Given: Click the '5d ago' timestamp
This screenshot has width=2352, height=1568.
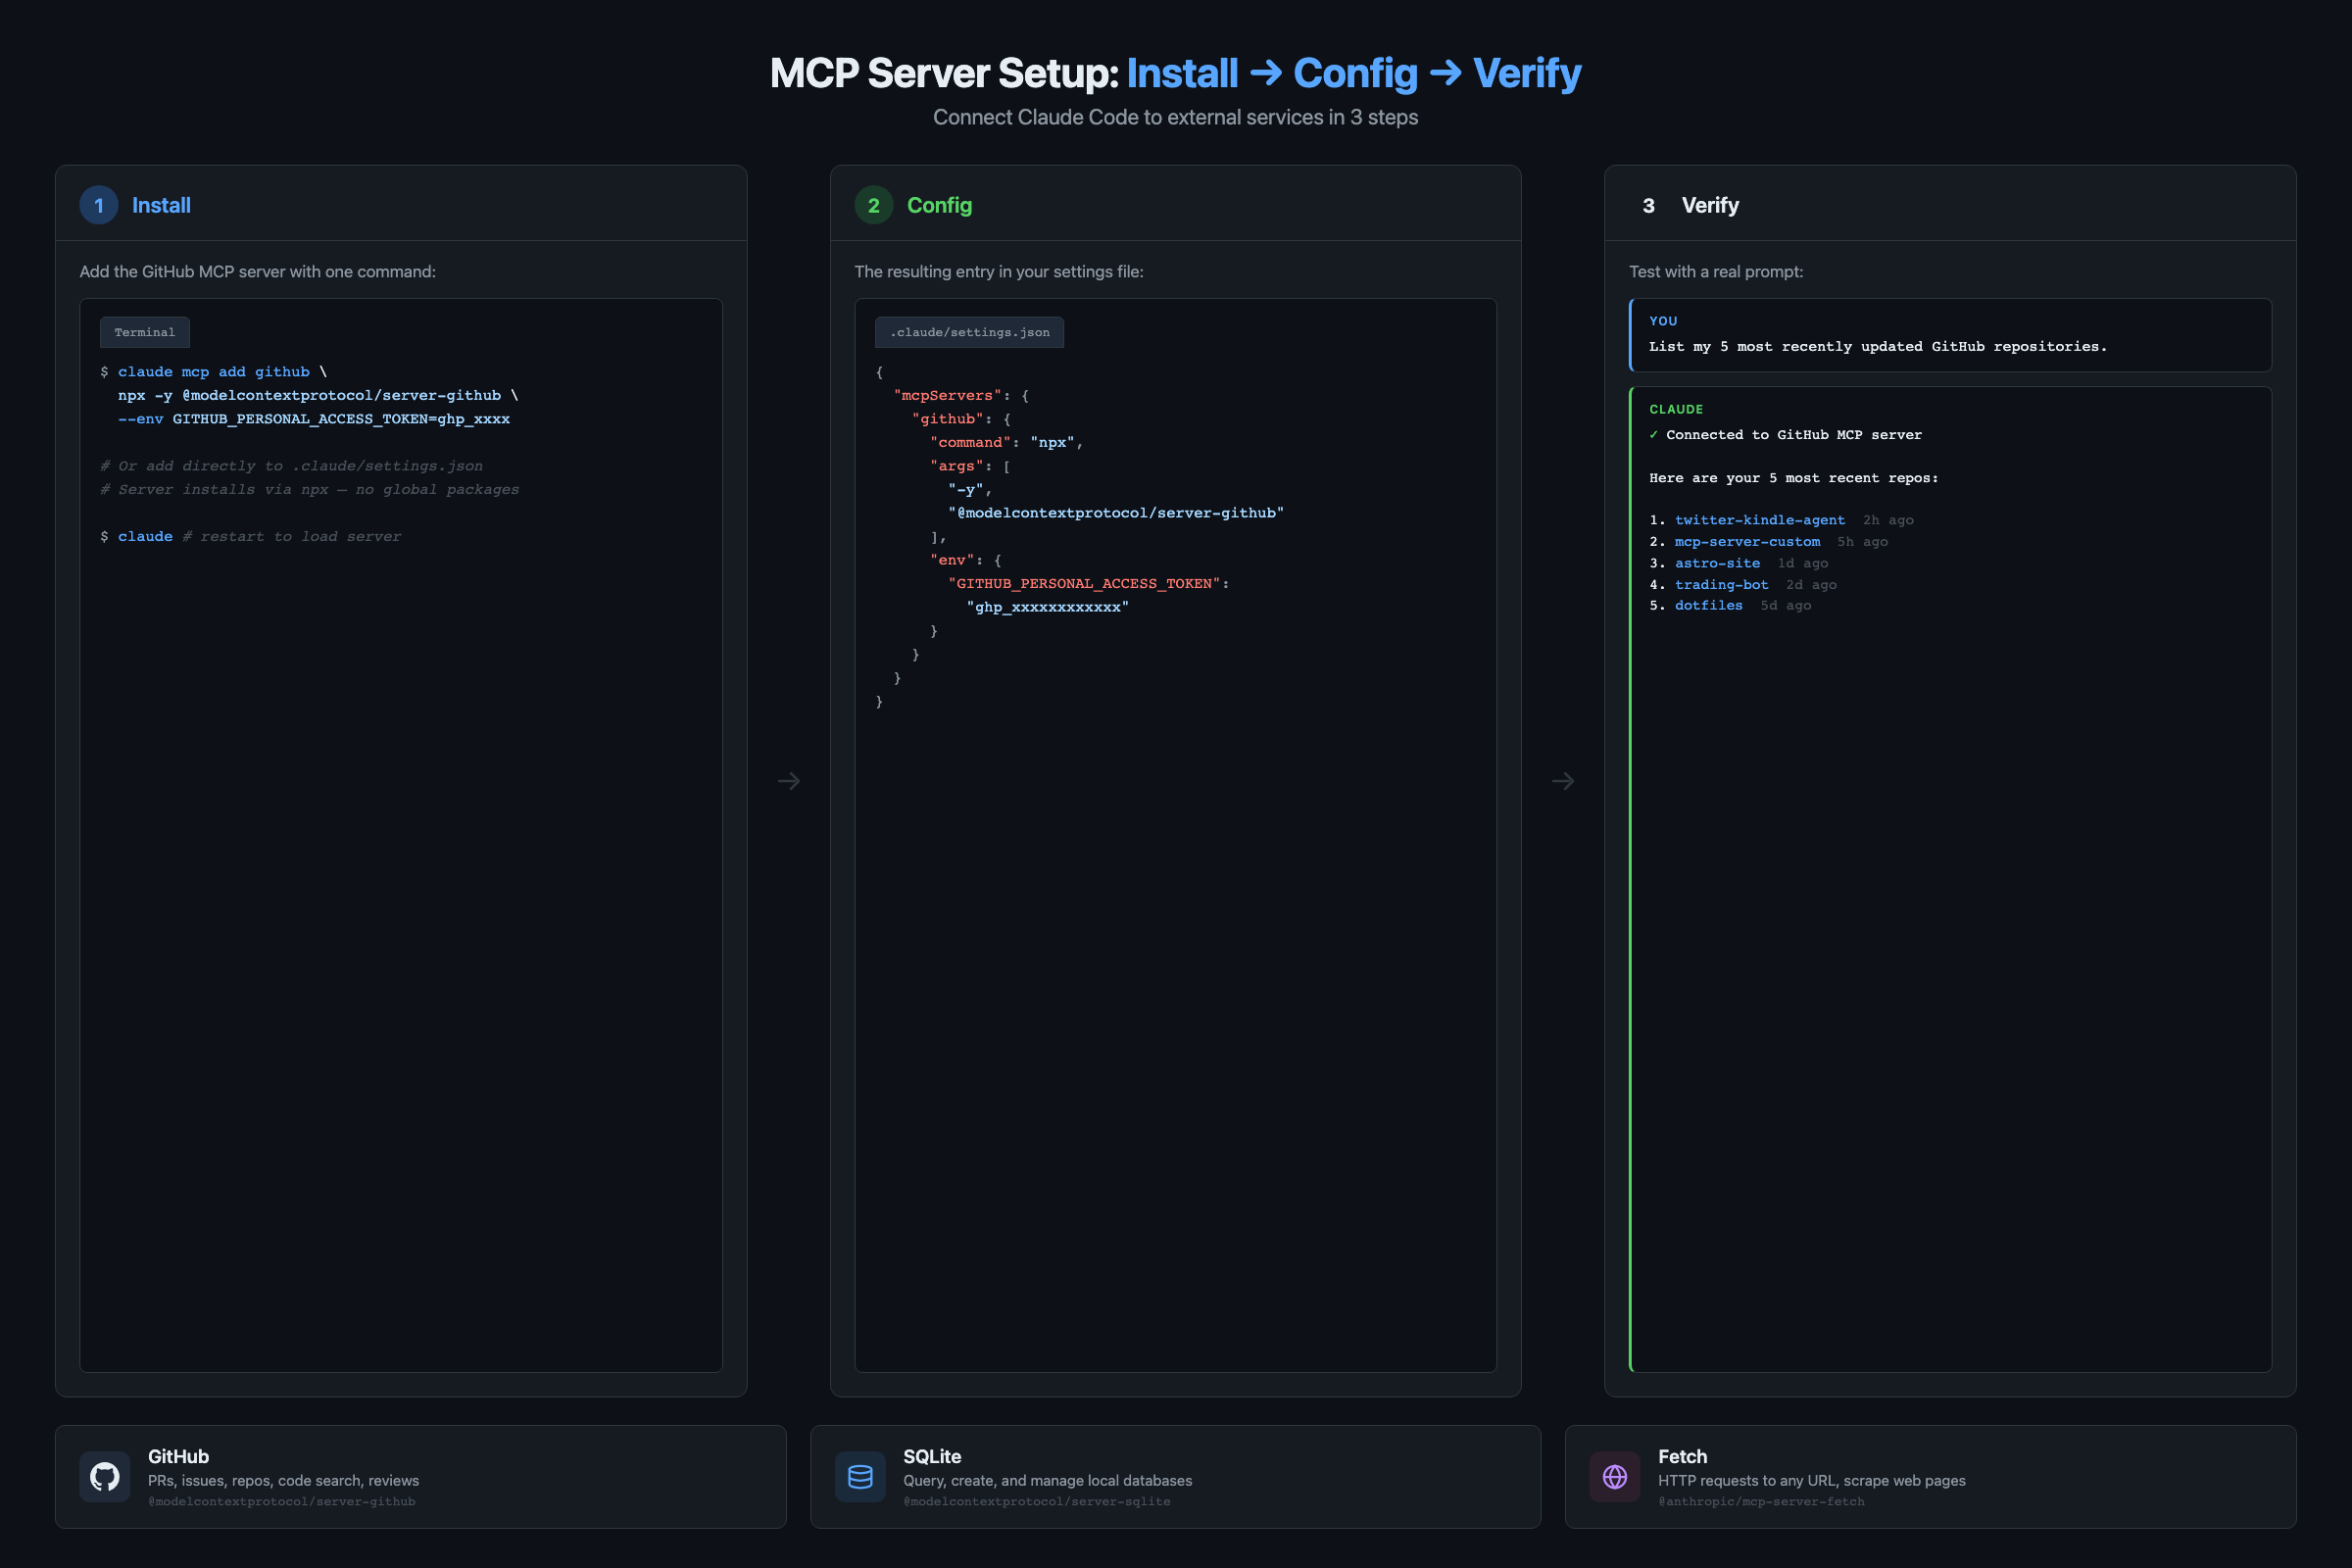Looking at the screenshot, I should click(x=1785, y=605).
